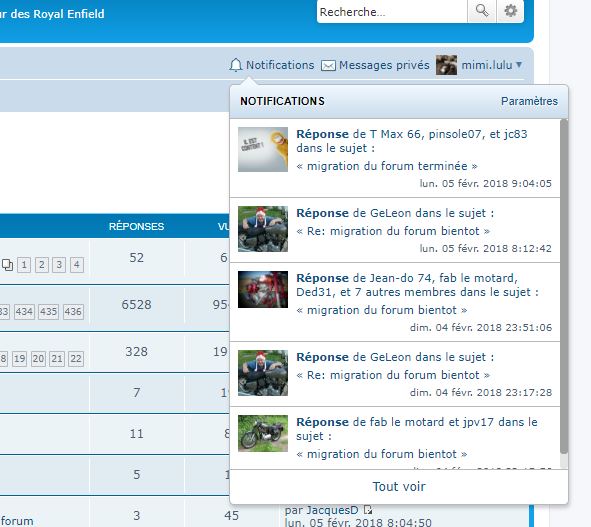Click GeLeon avatar in 23:17:28 notification

pyautogui.click(x=263, y=373)
